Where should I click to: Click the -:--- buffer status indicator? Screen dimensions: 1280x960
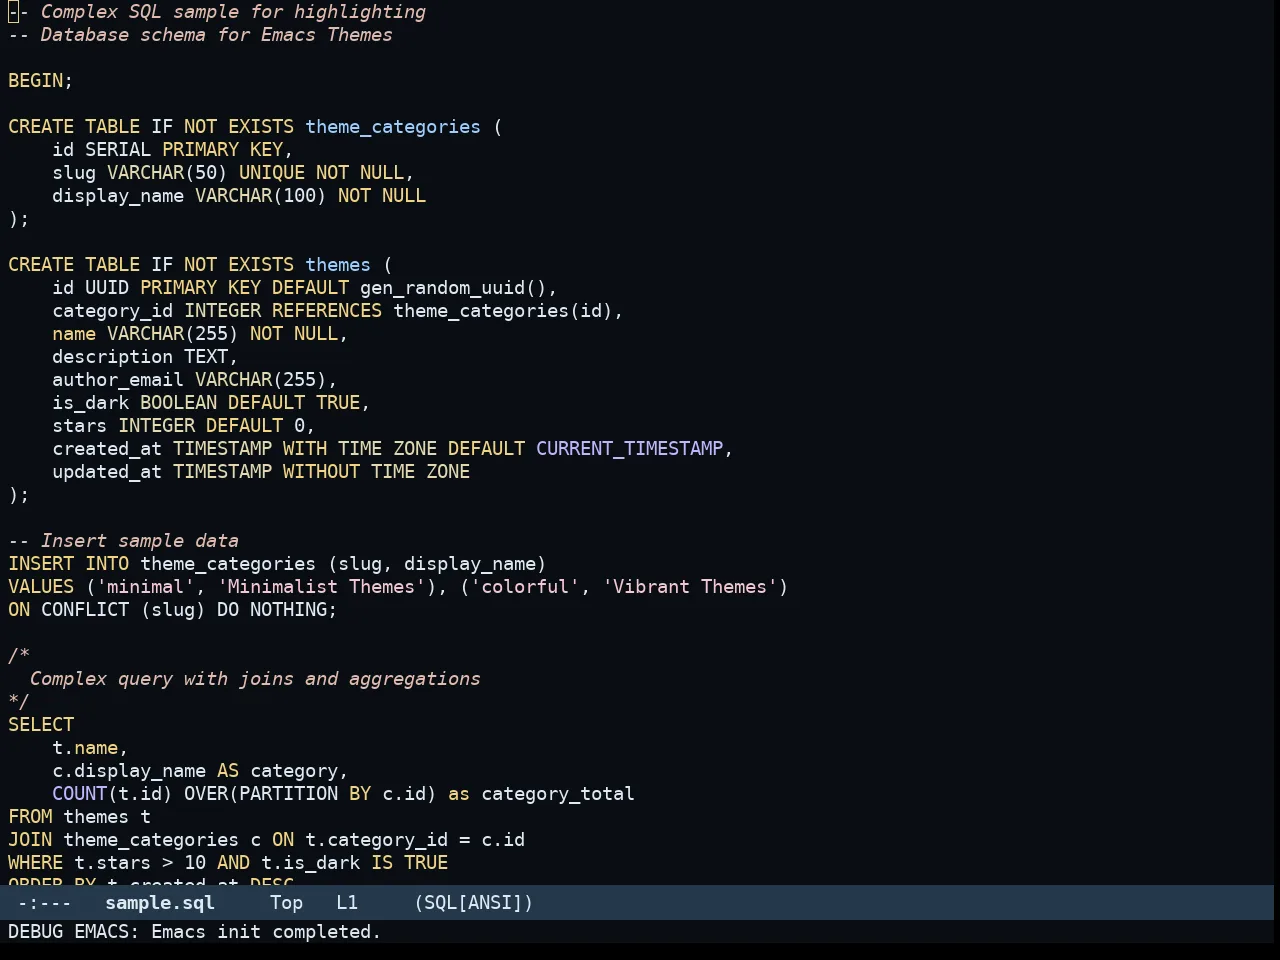45,903
